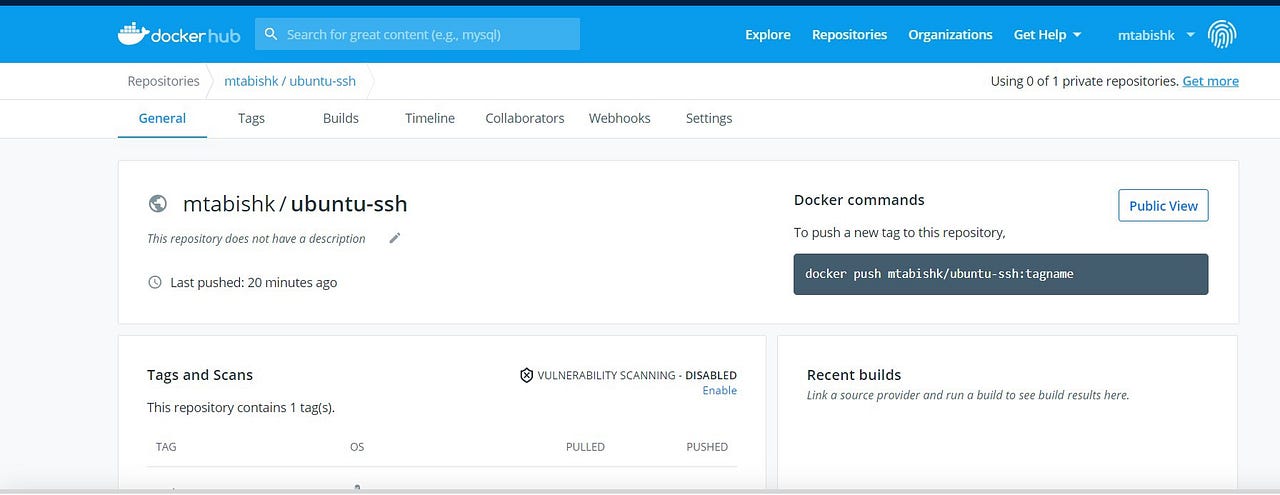Edit the repository description with pencil icon
The height and width of the screenshot is (495, 1280).
395,238
